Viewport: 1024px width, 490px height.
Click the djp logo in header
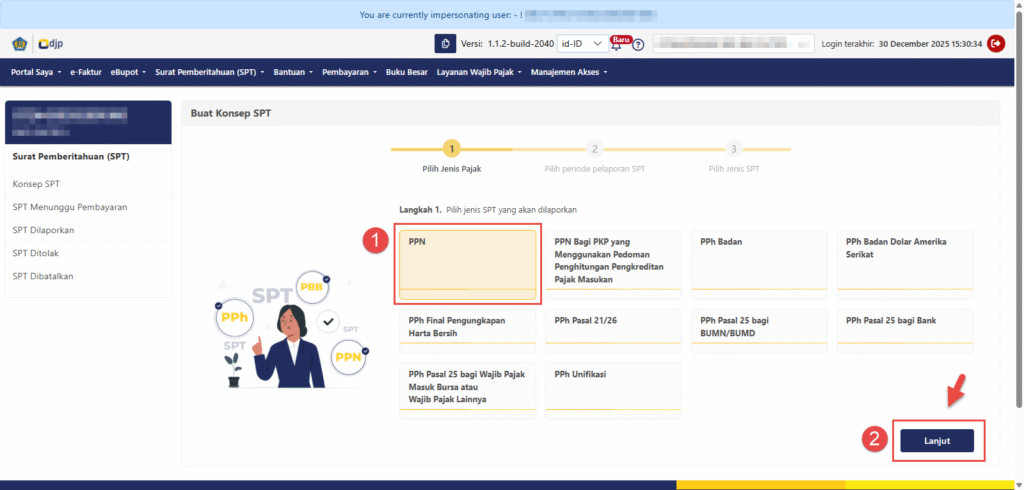tap(52, 44)
